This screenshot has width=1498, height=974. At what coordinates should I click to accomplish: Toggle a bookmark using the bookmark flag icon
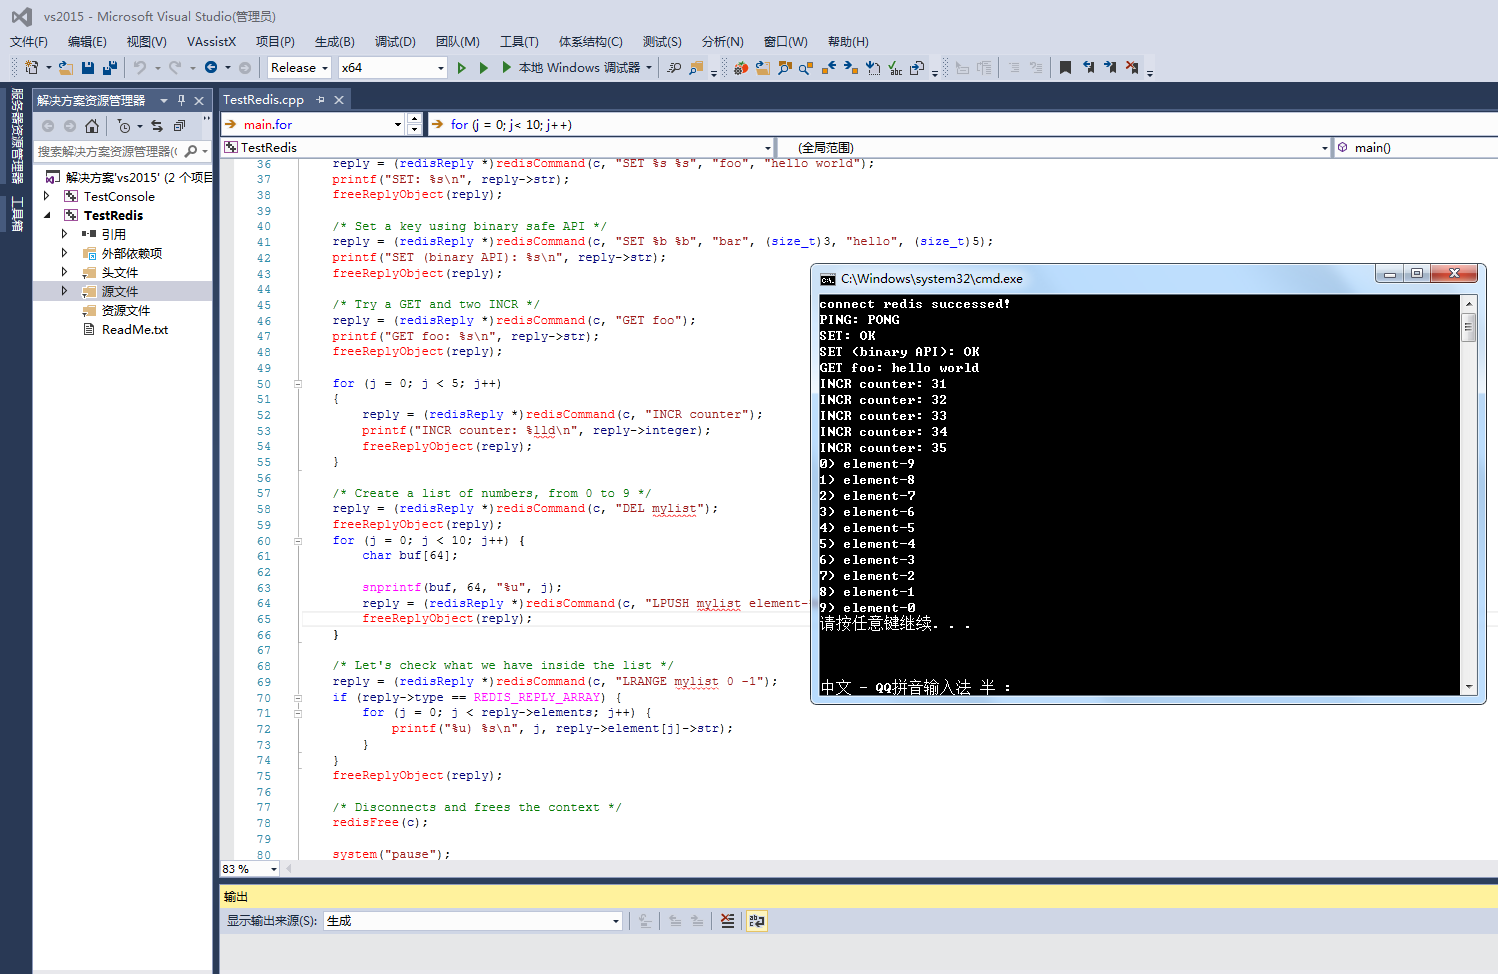point(1065,67)
